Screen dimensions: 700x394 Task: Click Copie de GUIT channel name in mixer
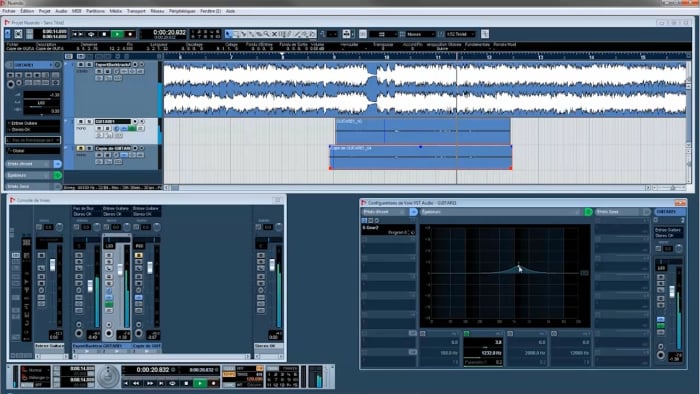click(146, 346)
